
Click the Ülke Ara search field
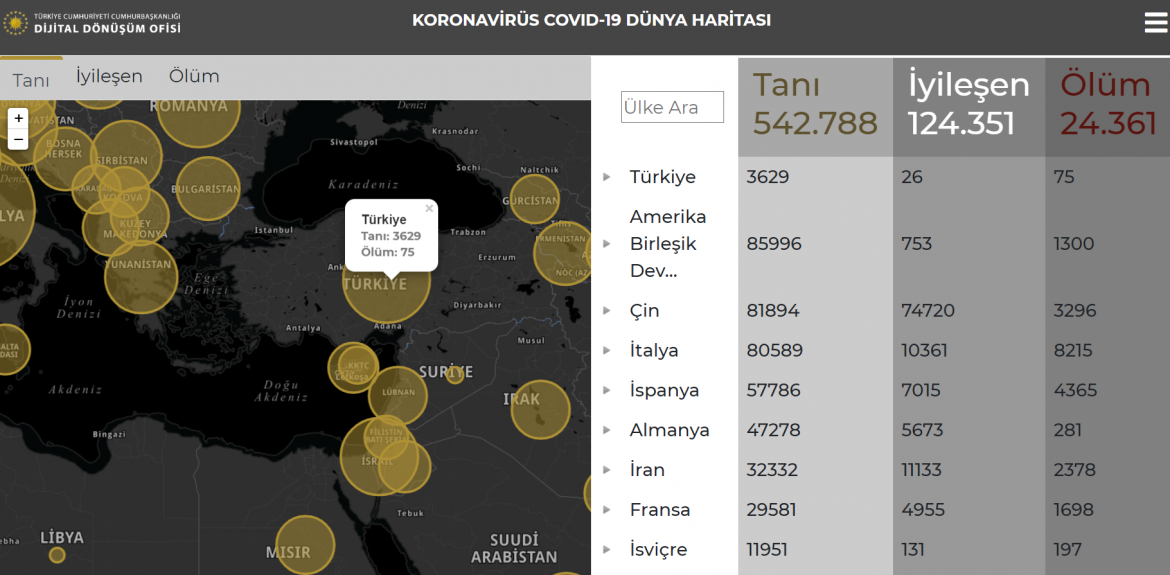pos(672,107)
